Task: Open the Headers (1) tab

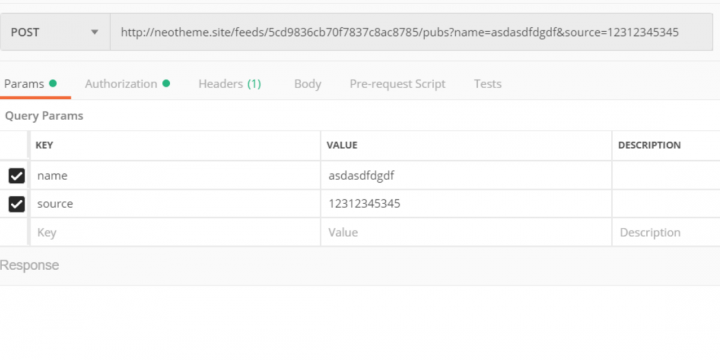Action: (230, 84)
